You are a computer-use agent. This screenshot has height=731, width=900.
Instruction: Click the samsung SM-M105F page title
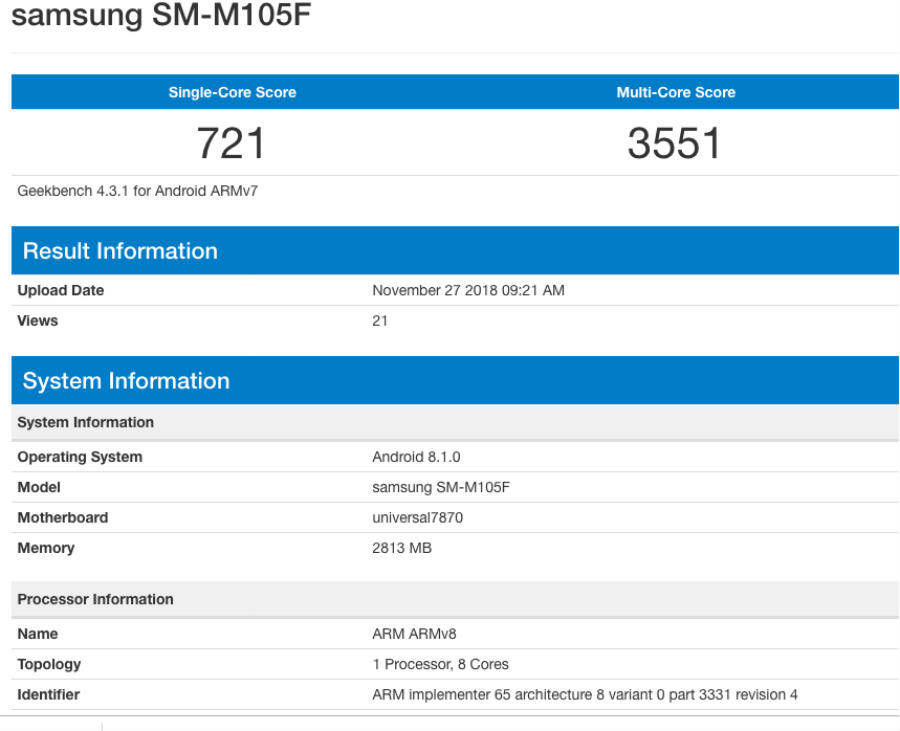pyautogui.click(x=165, y=15)
